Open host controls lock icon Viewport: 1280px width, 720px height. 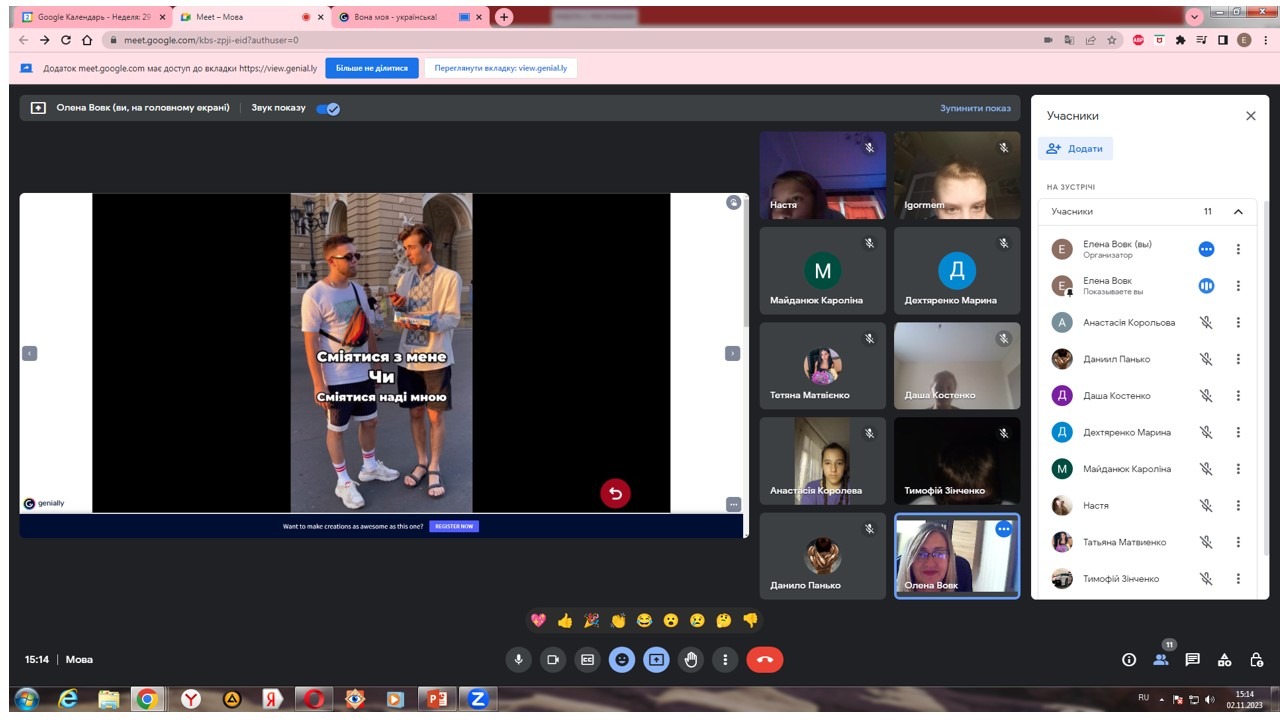tap(1257, 659)
